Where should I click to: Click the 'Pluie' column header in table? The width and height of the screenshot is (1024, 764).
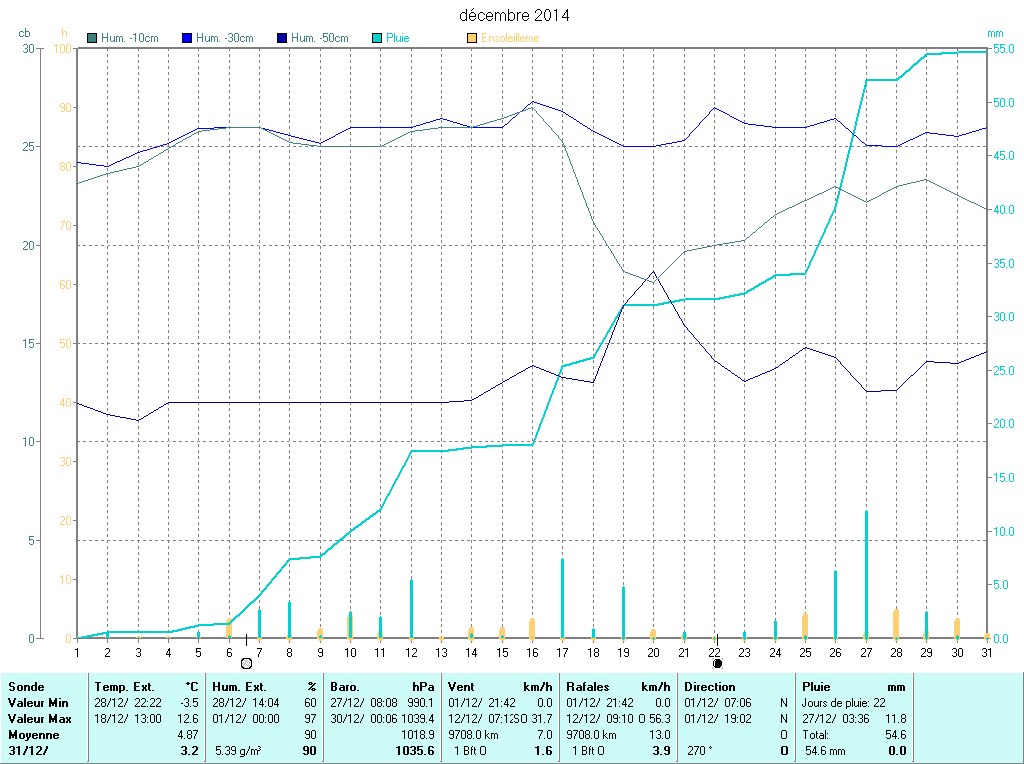[x=817, y=687]
